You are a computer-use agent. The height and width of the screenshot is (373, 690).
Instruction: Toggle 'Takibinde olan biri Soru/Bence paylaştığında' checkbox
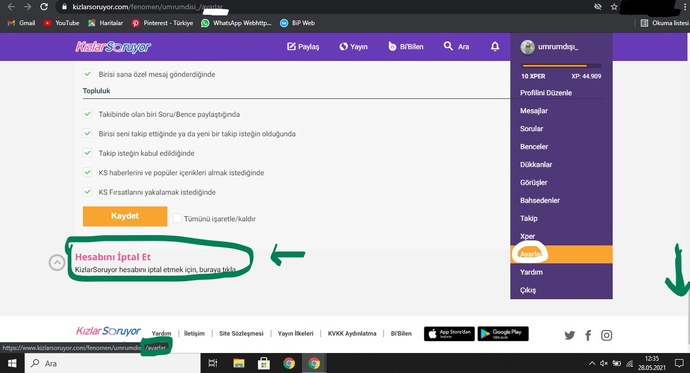88,114
